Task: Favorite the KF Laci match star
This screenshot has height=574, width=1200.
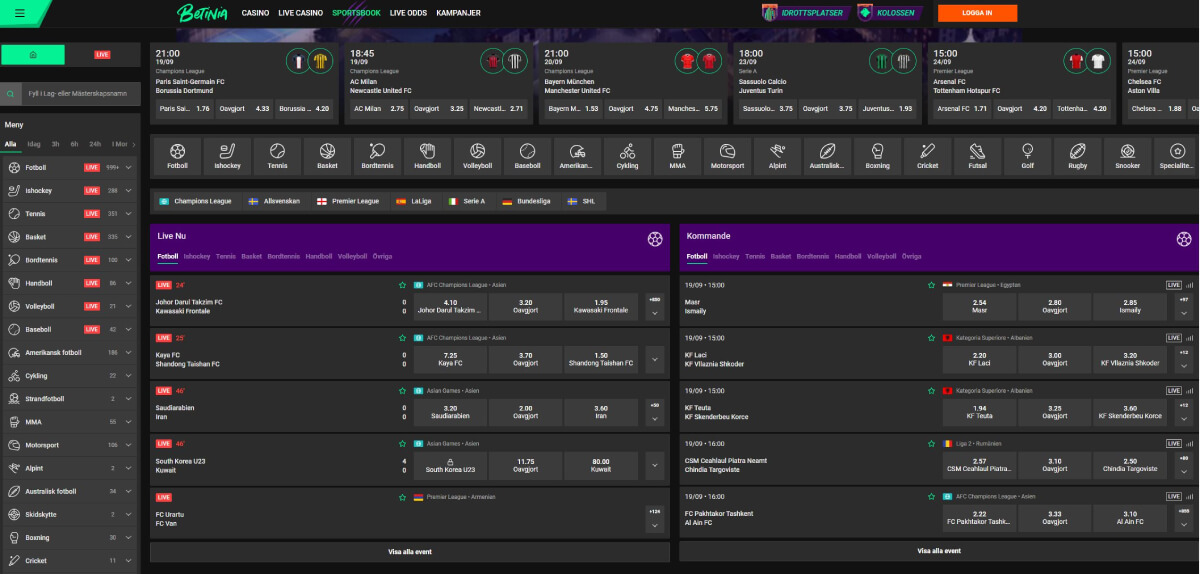Action: point(932,338)
